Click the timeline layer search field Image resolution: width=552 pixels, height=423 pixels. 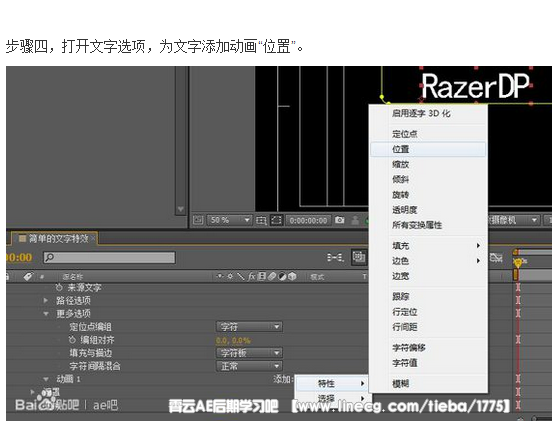click(109, 258)
